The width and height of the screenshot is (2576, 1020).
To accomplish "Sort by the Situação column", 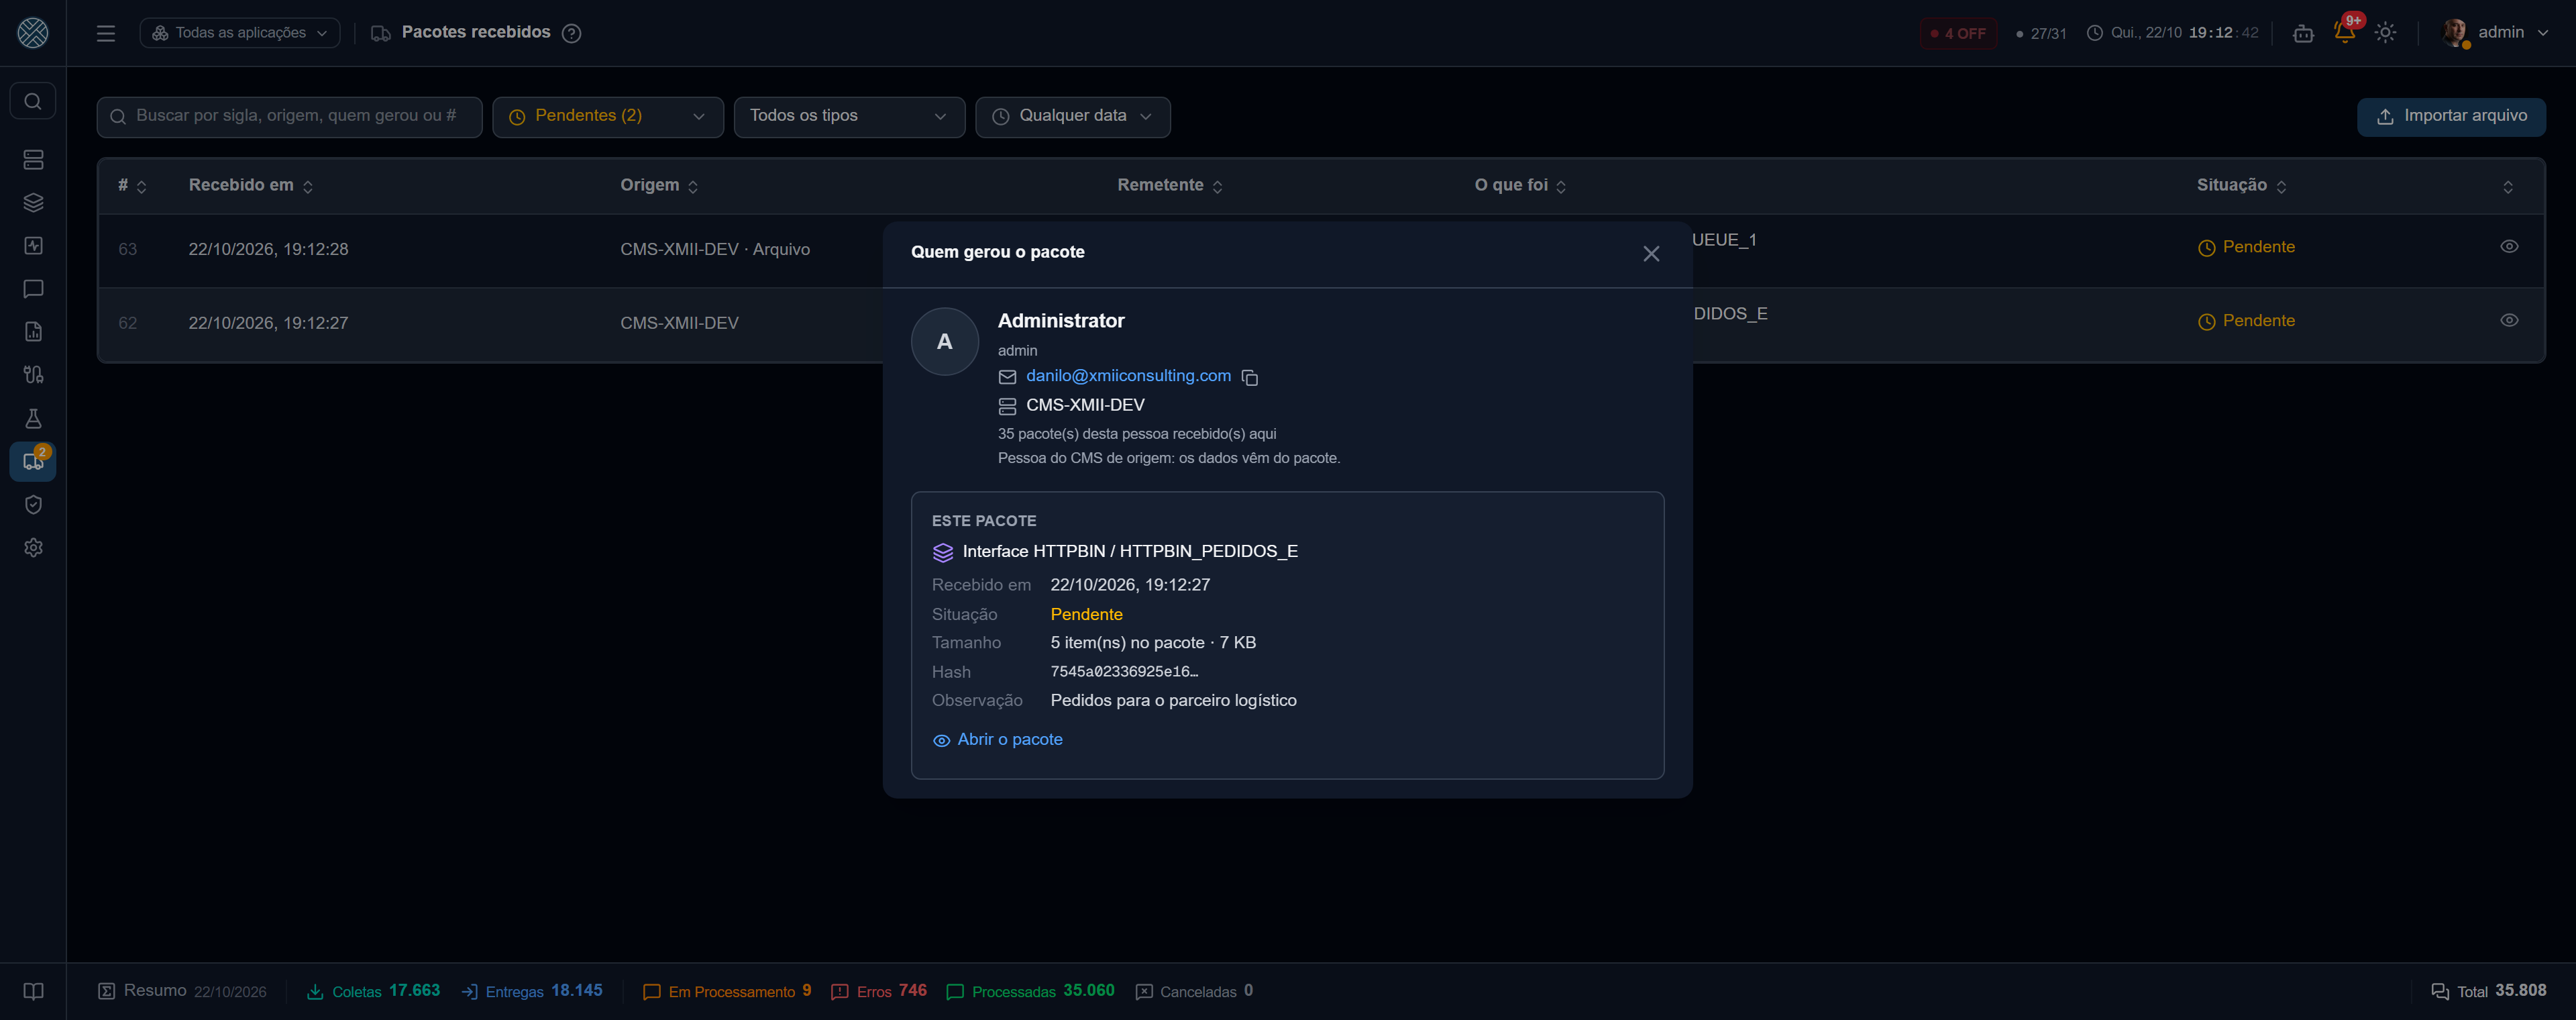I will click(x=2241, y=185).
